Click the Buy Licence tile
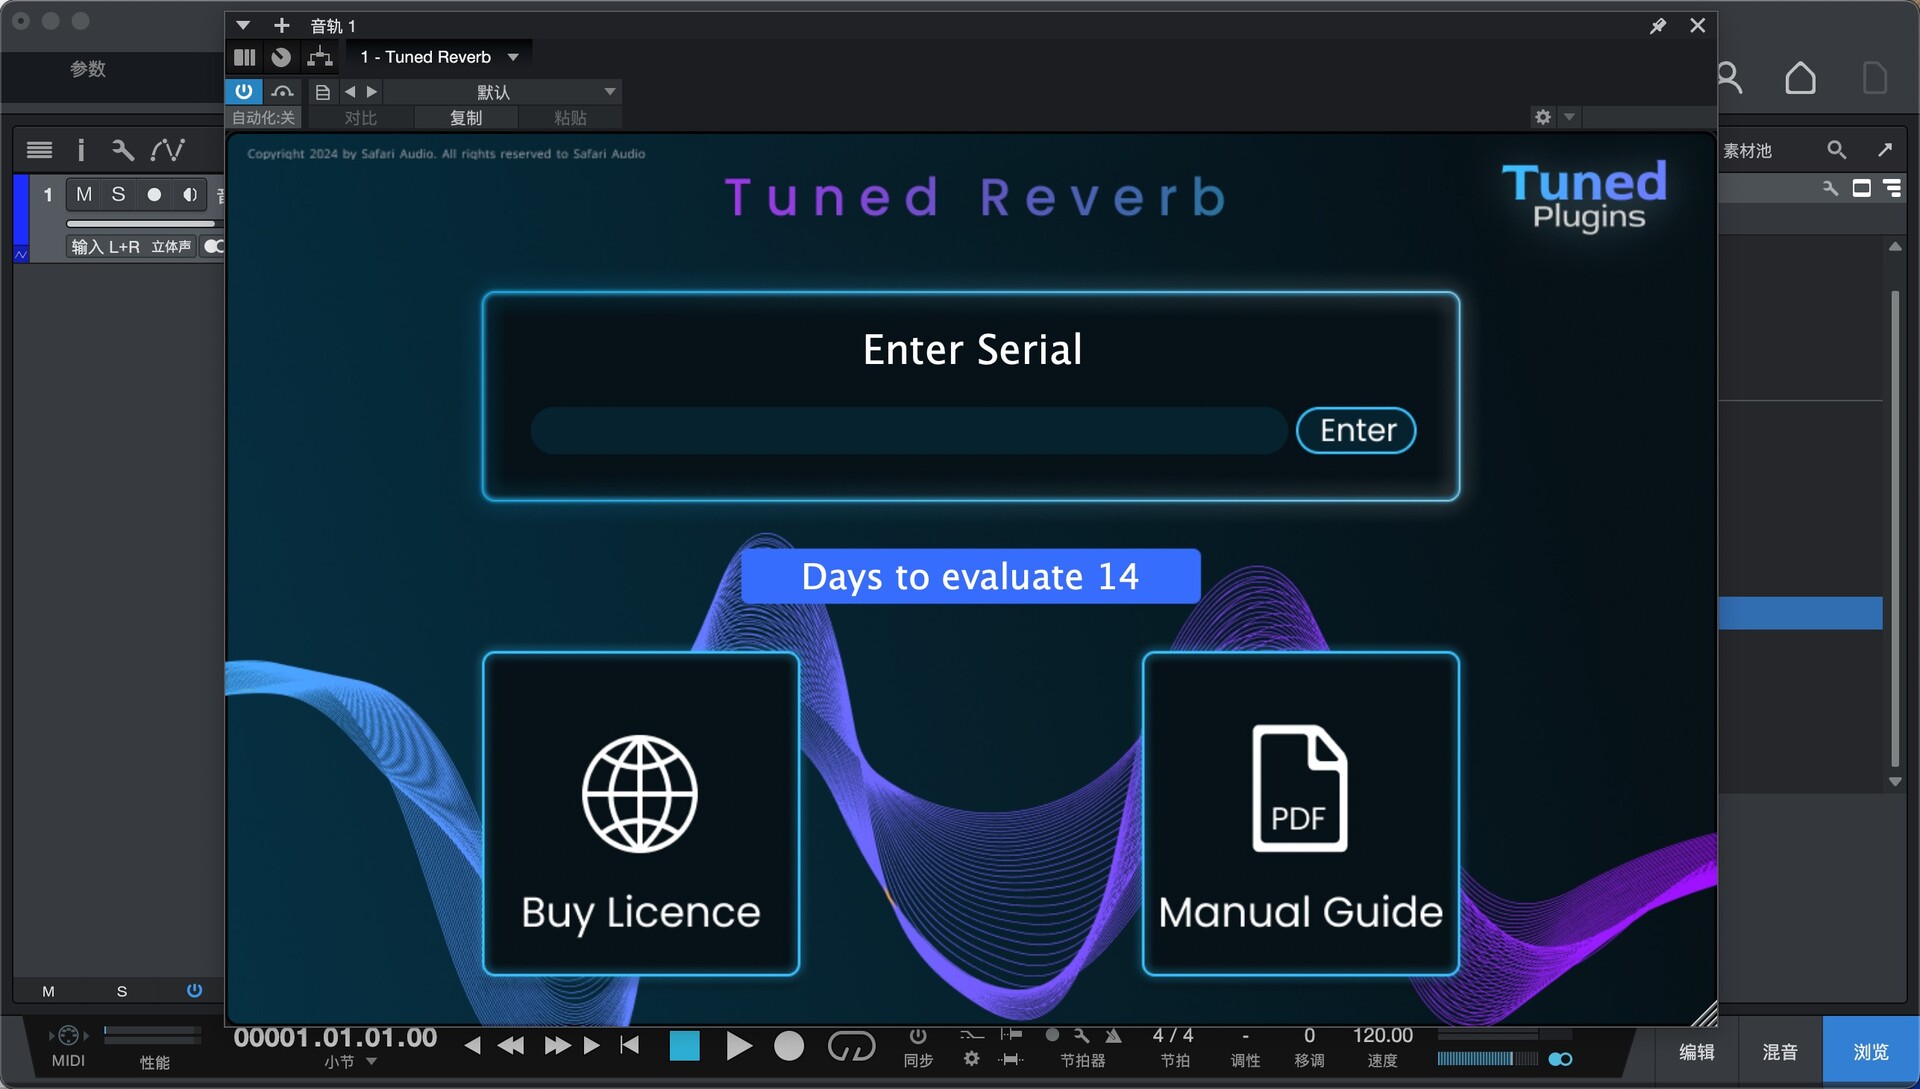The image size is (1920, 1089). pos(641,813)
